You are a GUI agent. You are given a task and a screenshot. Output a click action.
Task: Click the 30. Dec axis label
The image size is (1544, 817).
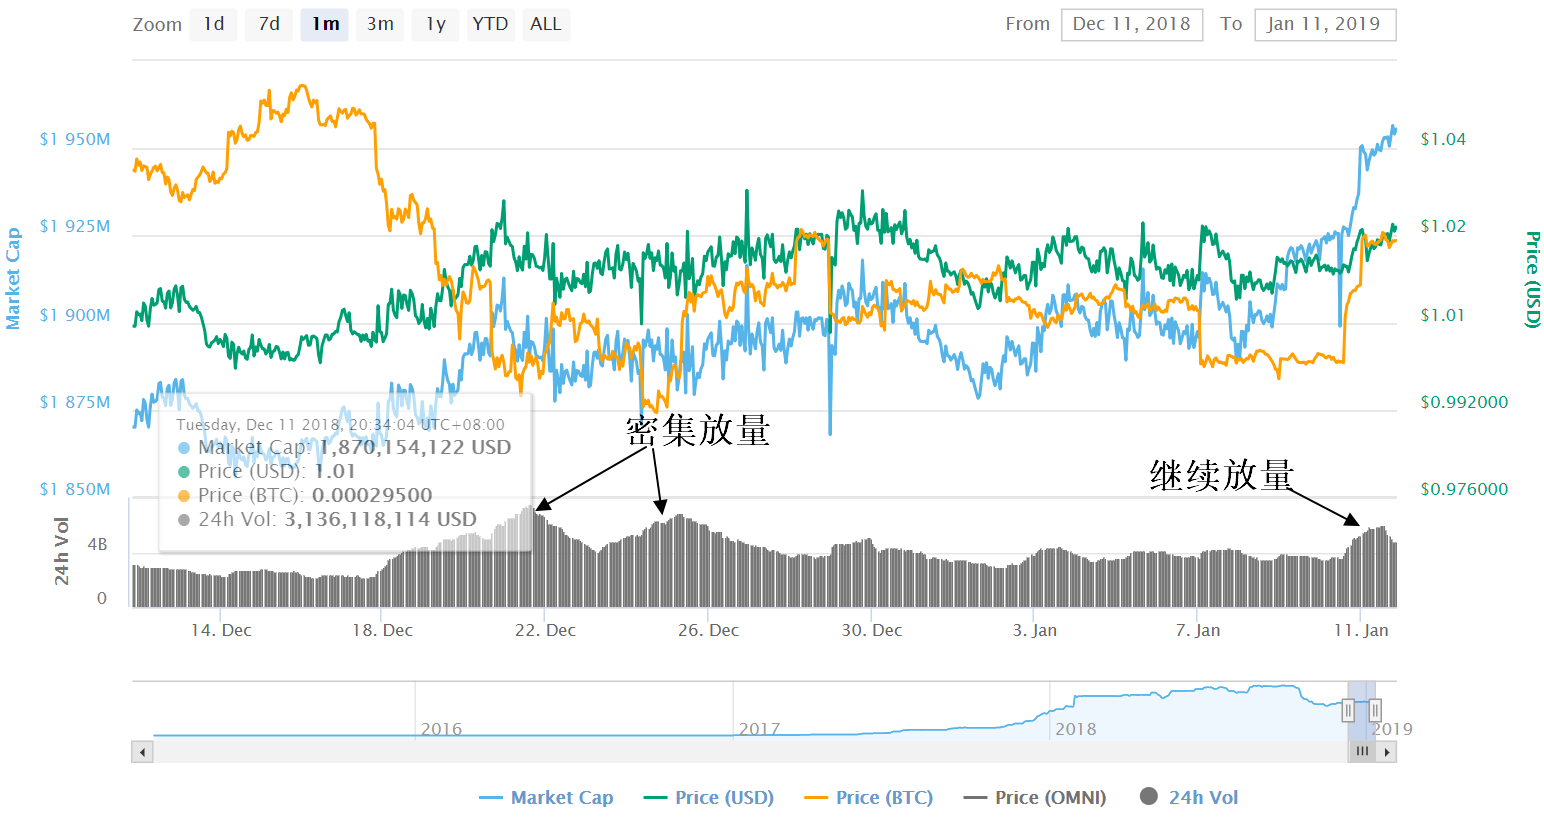(871, 630)
